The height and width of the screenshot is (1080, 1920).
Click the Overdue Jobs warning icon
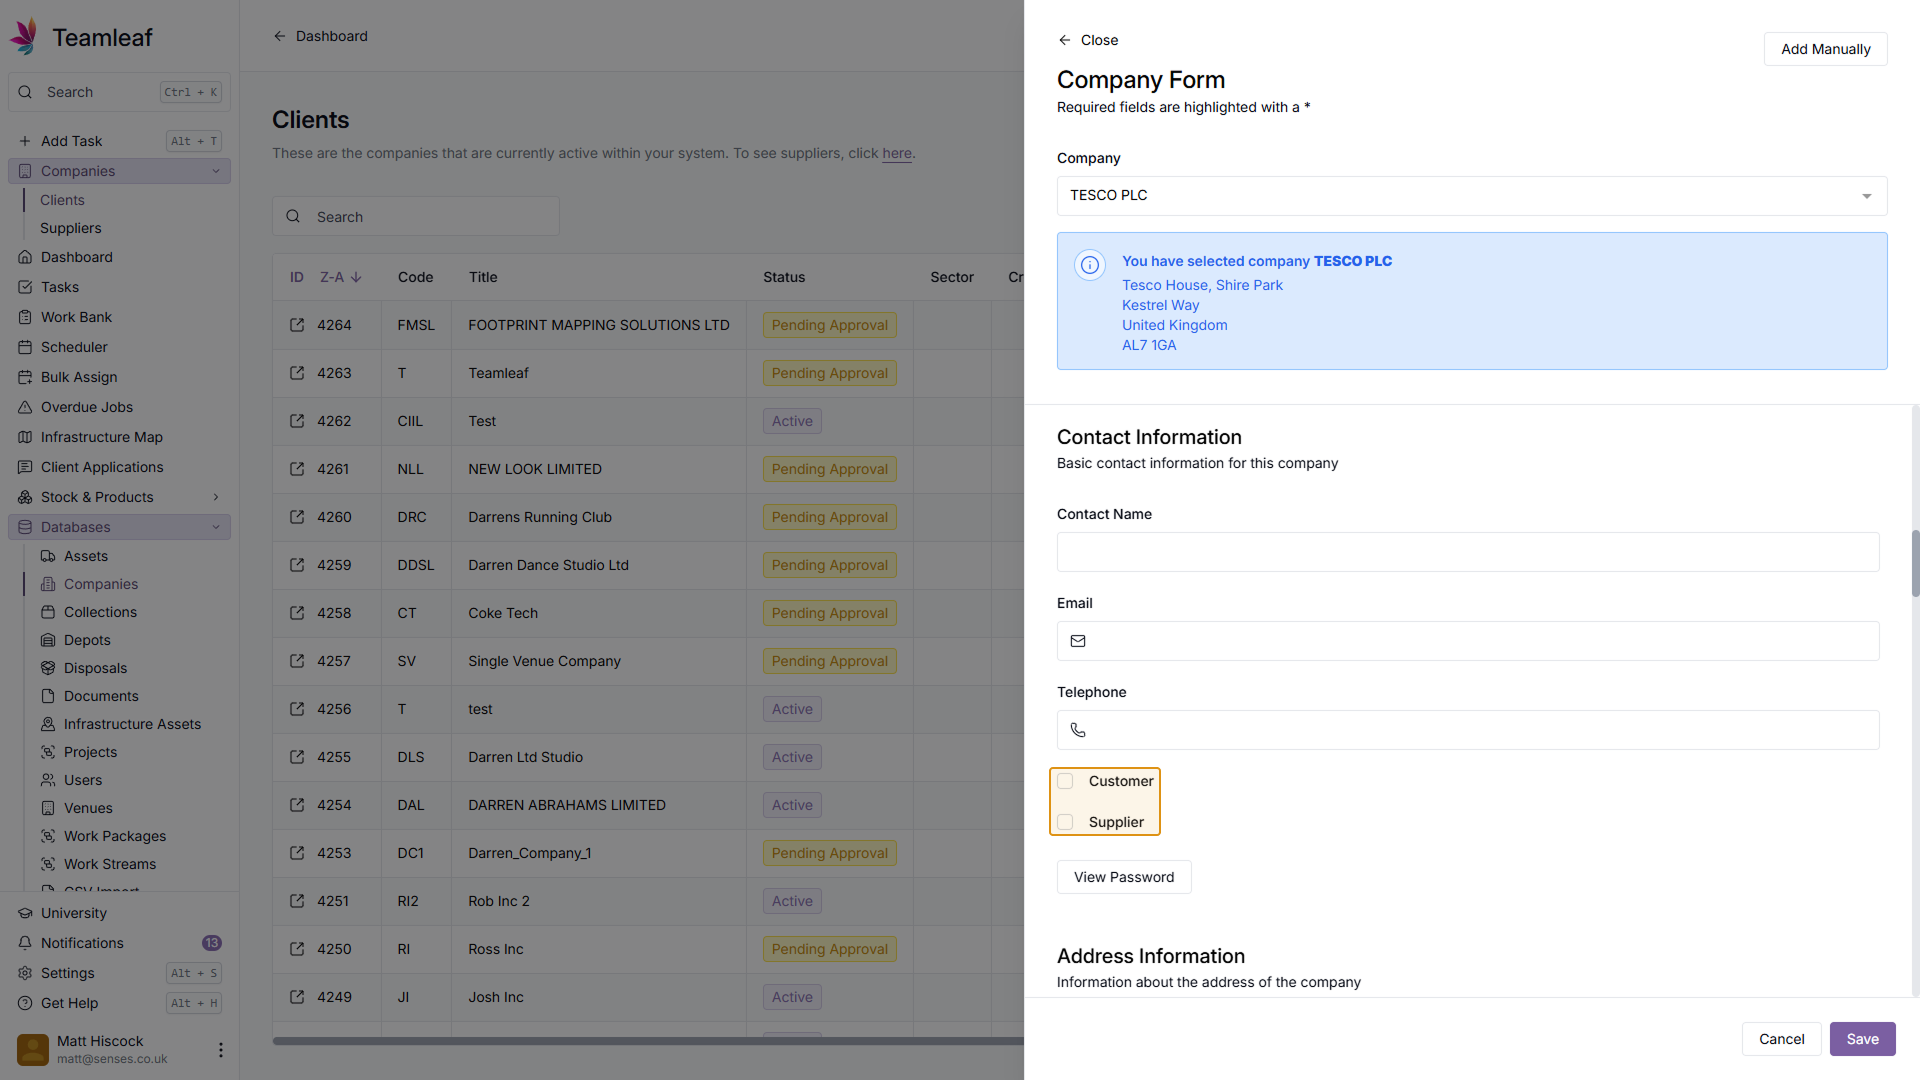pyautogui.click(x=25, y=407)
